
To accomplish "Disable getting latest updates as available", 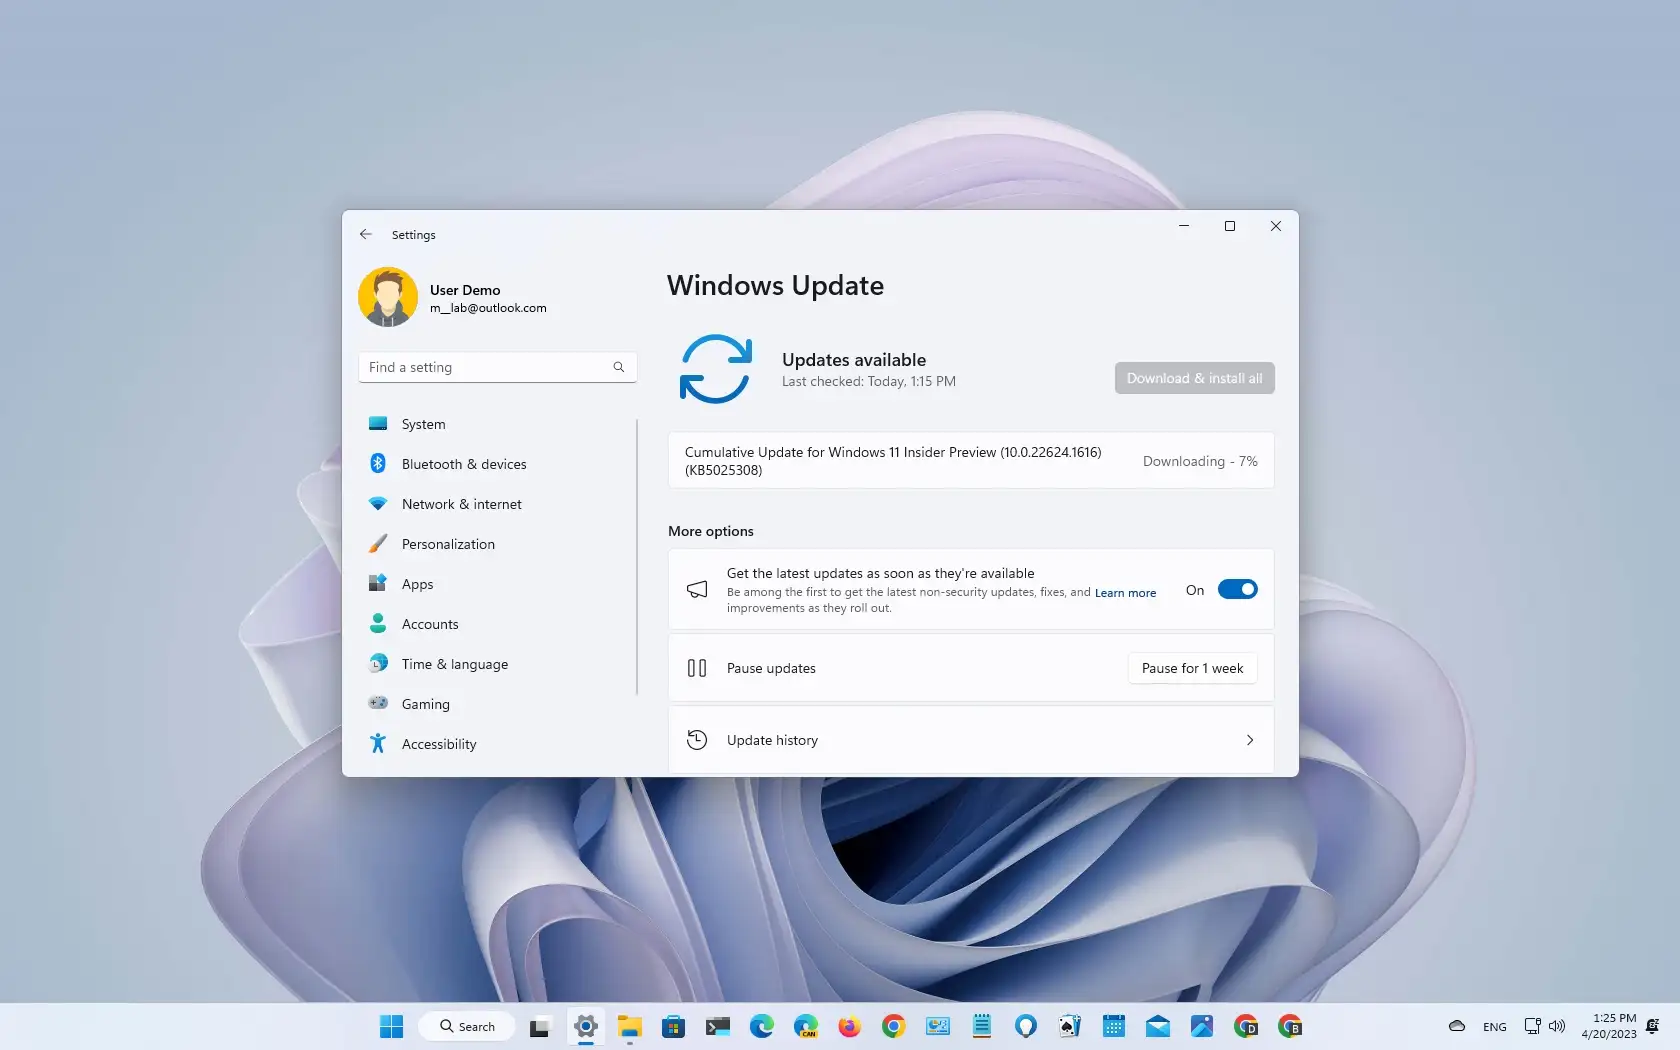I will pyautogui.click(x=1237, y=589).
